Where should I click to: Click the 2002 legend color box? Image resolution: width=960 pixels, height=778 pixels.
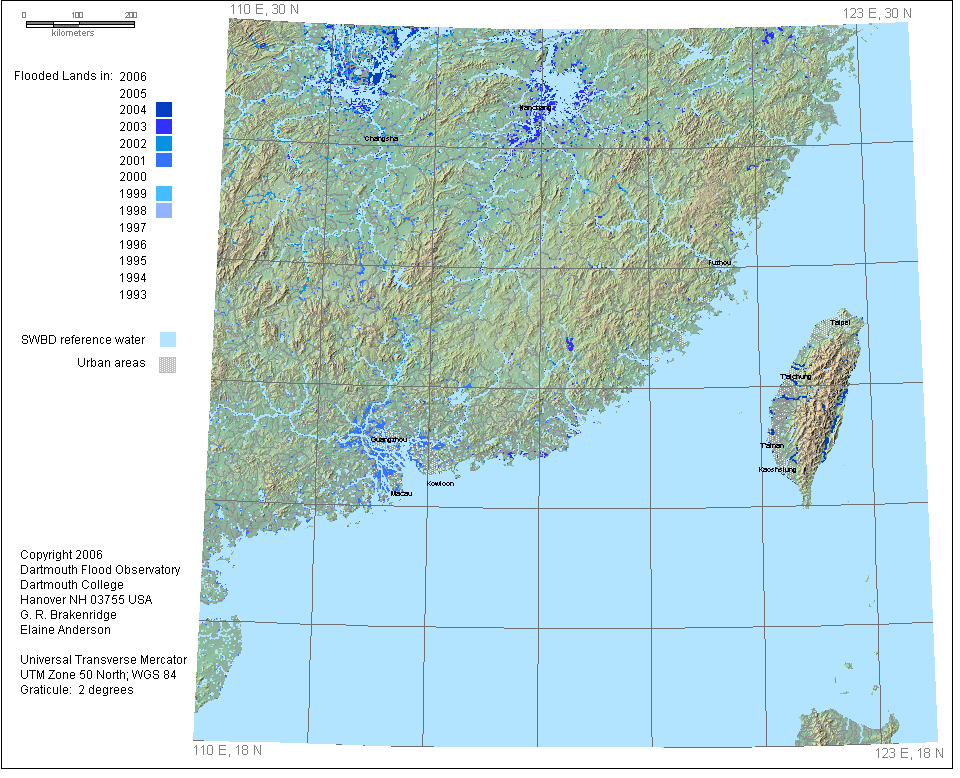(x=164, y=144)
